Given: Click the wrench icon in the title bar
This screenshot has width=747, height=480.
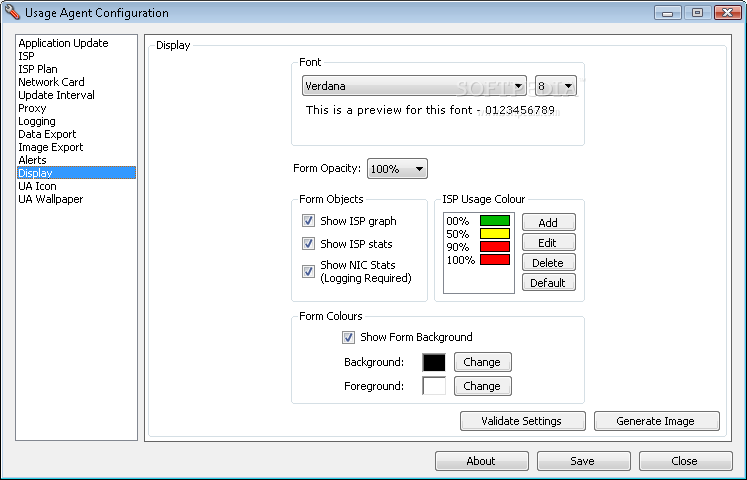Looking at the screenshot, I should (11, 12).
